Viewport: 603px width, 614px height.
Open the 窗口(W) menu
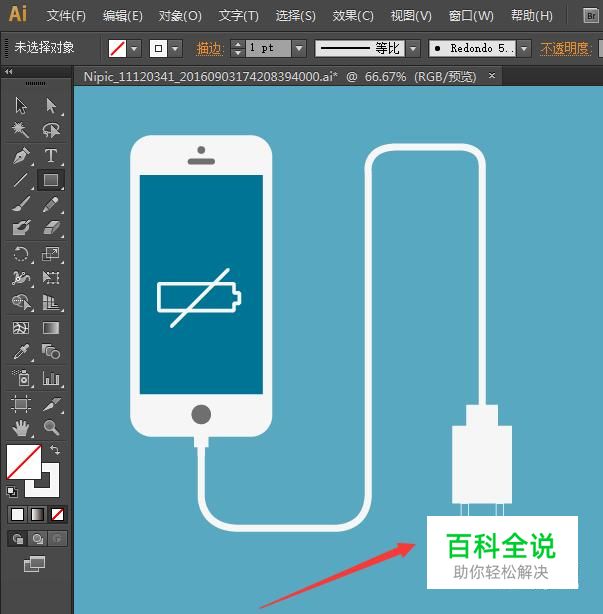pos(471,16)
